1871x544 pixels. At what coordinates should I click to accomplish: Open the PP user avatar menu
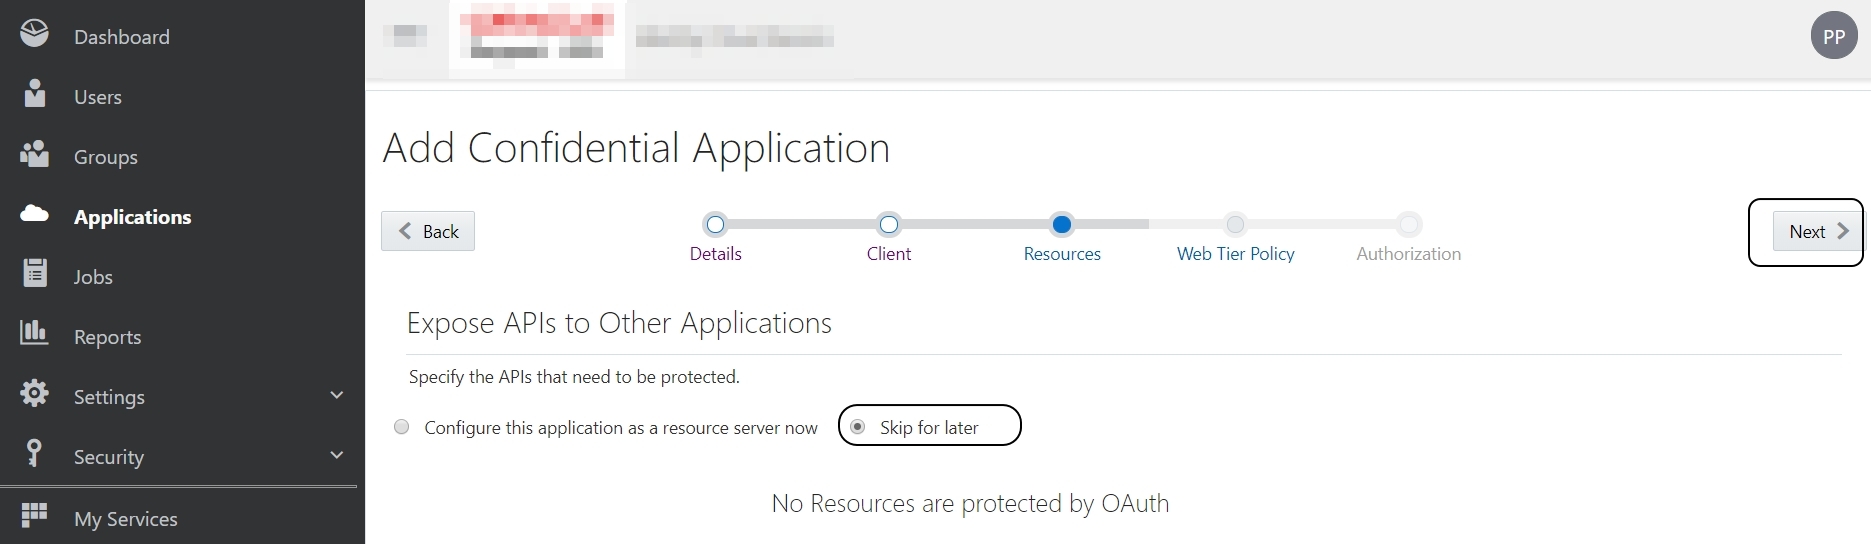click(x=1833, y=36)
